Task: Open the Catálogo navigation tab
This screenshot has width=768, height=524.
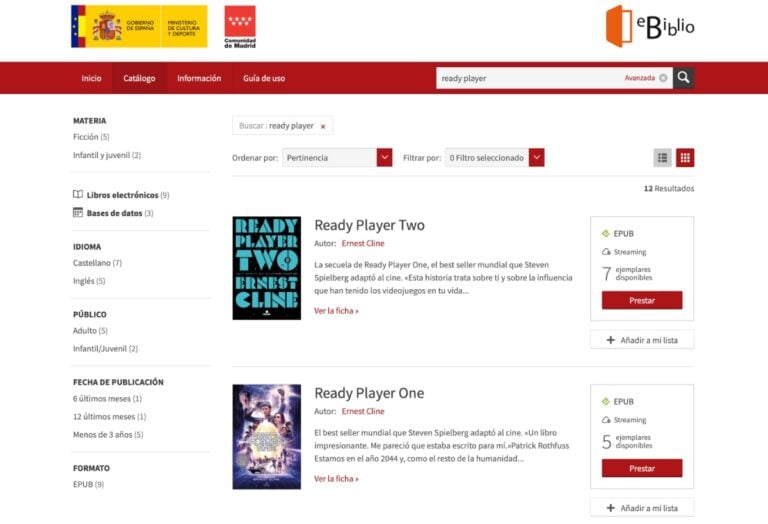Action: (x=139, y=78)
